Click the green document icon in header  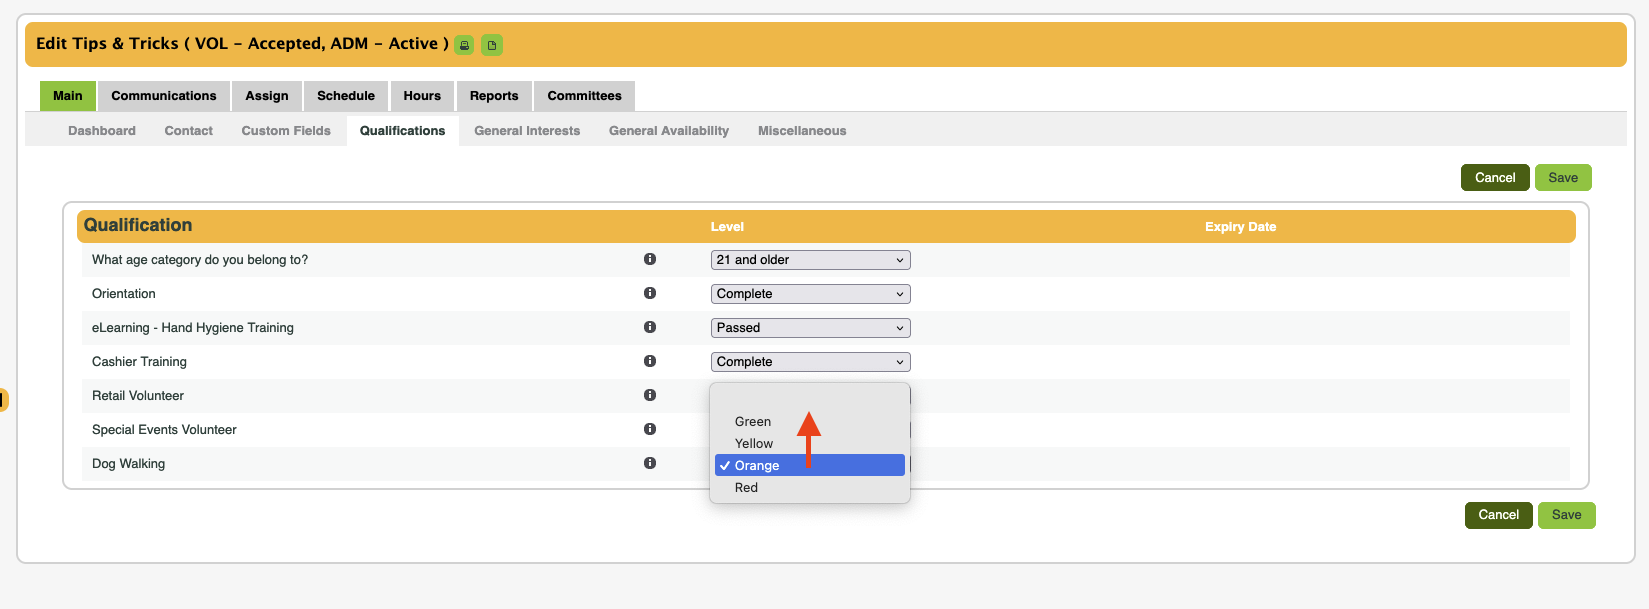point(491,45)
